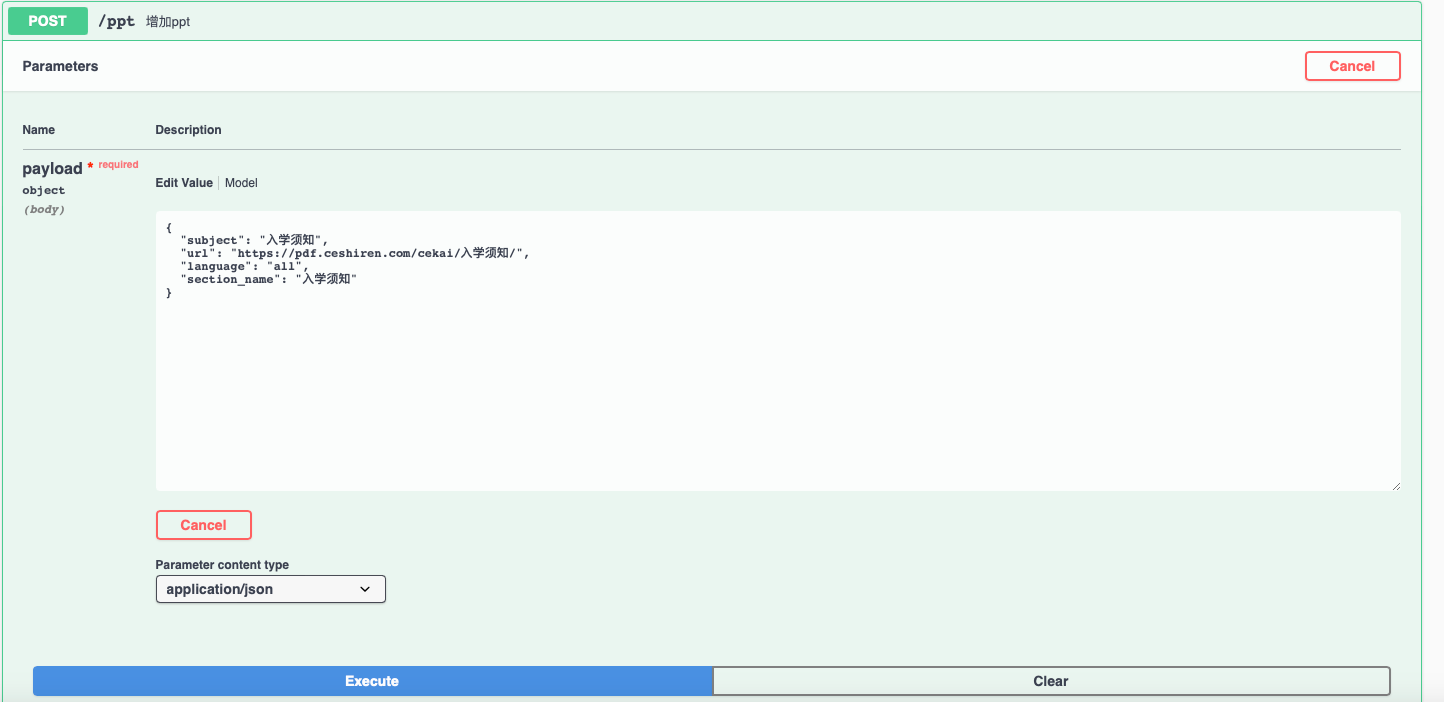Collapse the /ppt endpoint path
Viewport: 1444px width, 702px height.
tap(116, 21)
